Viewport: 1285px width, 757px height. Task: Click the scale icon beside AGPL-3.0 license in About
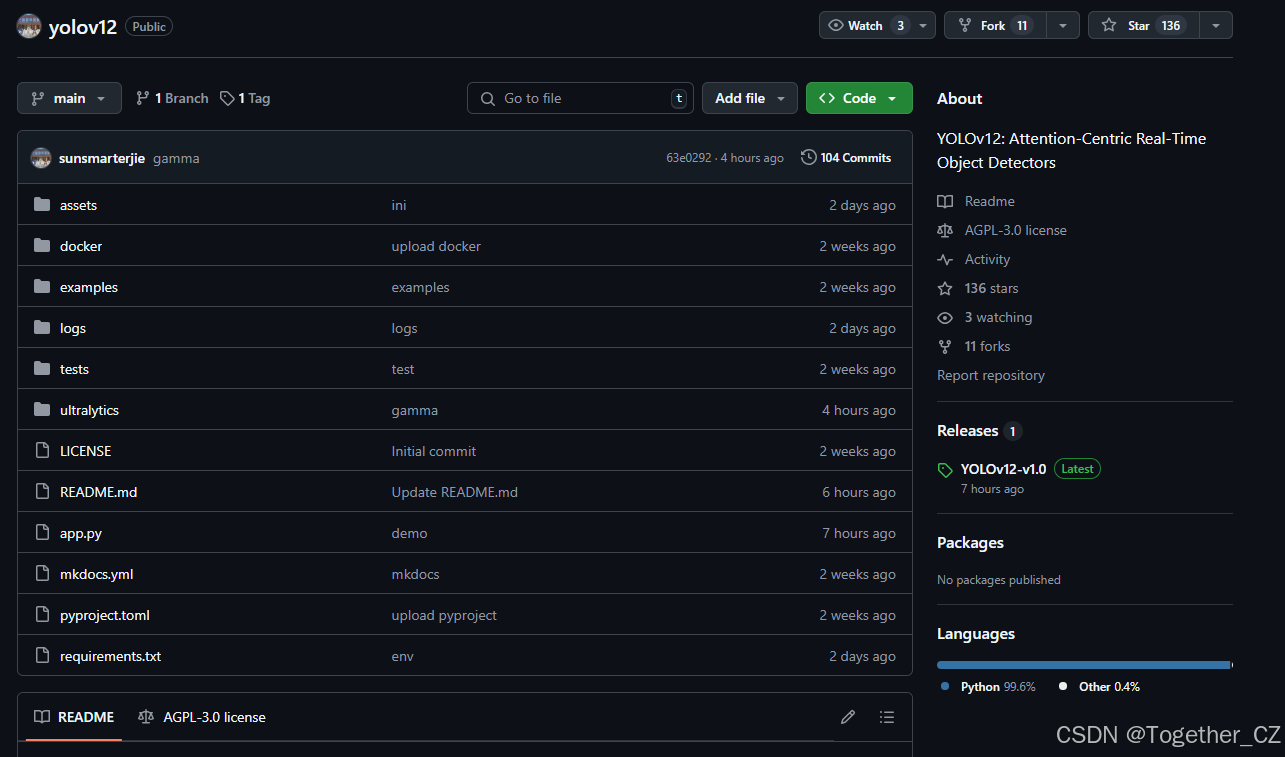click(x=945, y=230)
